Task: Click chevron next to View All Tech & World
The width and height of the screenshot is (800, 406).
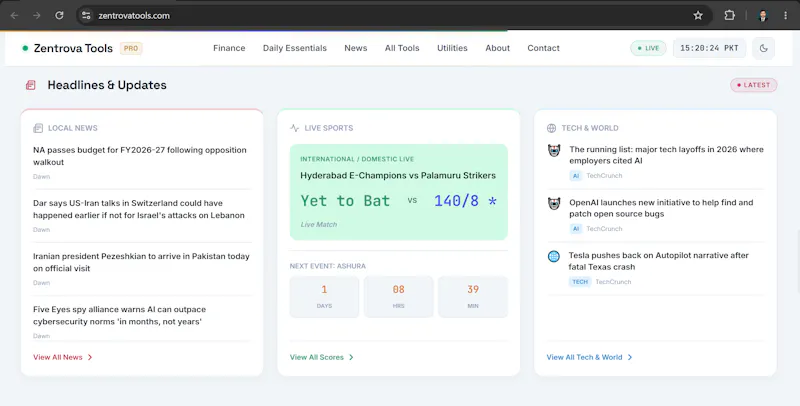Action: (x=630, y=357)
